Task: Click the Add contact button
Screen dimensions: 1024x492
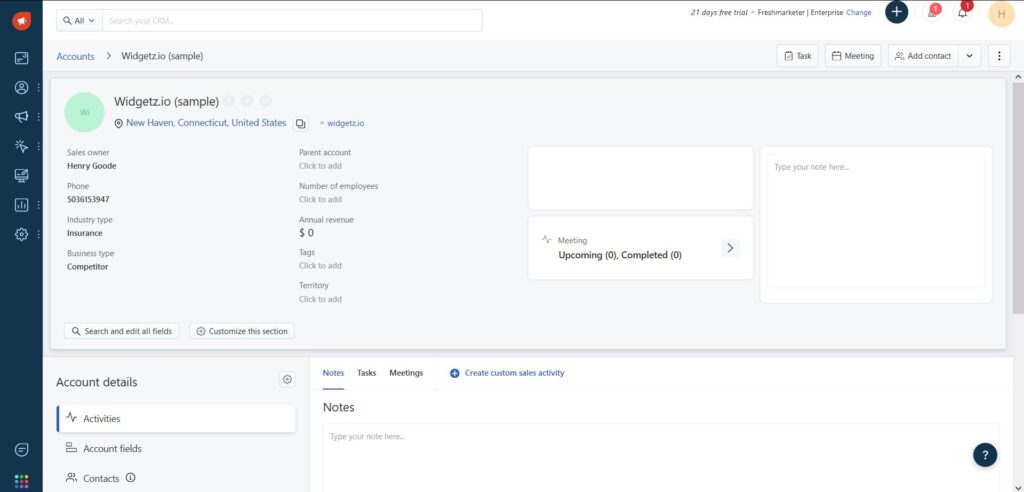Action: click(923, 56)
